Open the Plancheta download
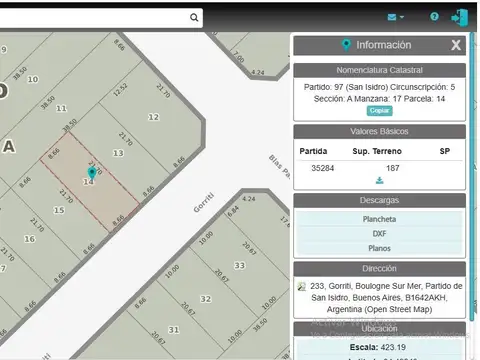 tap(379, 219)
